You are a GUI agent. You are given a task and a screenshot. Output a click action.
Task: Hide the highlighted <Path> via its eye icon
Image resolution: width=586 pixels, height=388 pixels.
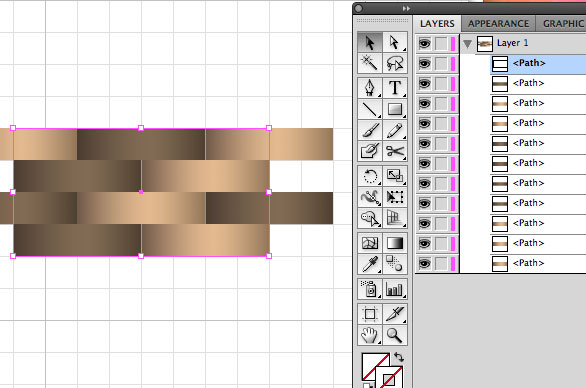(x=424, y=63)
